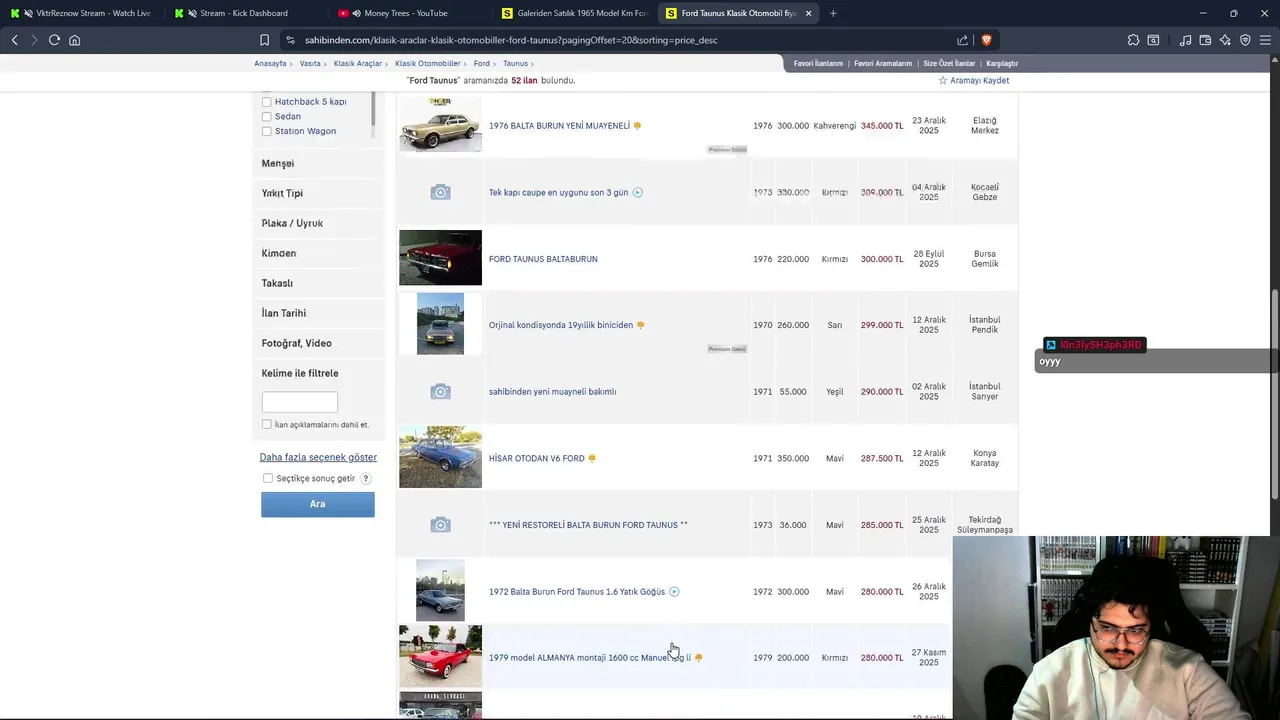The image size is (1280, 720).
Task: Switch to the Stream - Kick Dashboard tab
Action: click(x=247, y=13)
